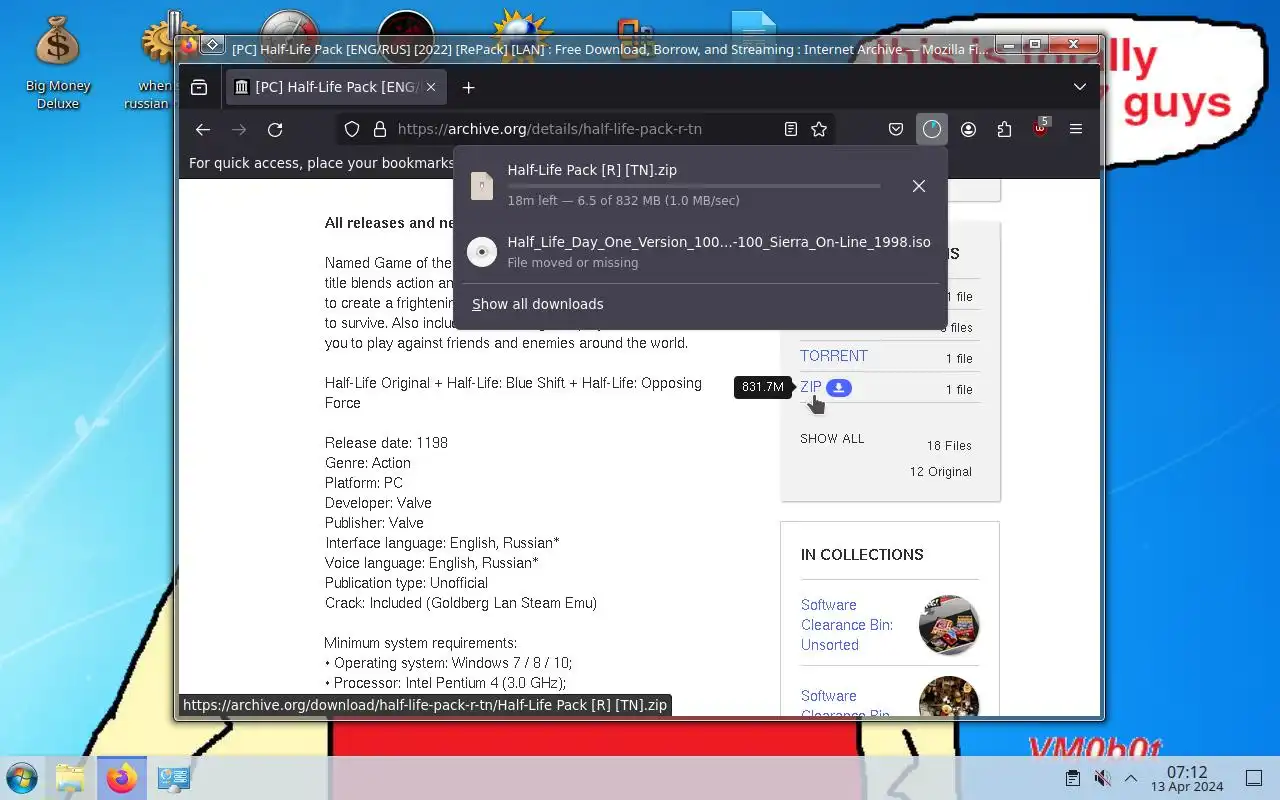Expand hidden system tray icons
The width and height of the screenshot is (1280, 800).
(1131, 778)
